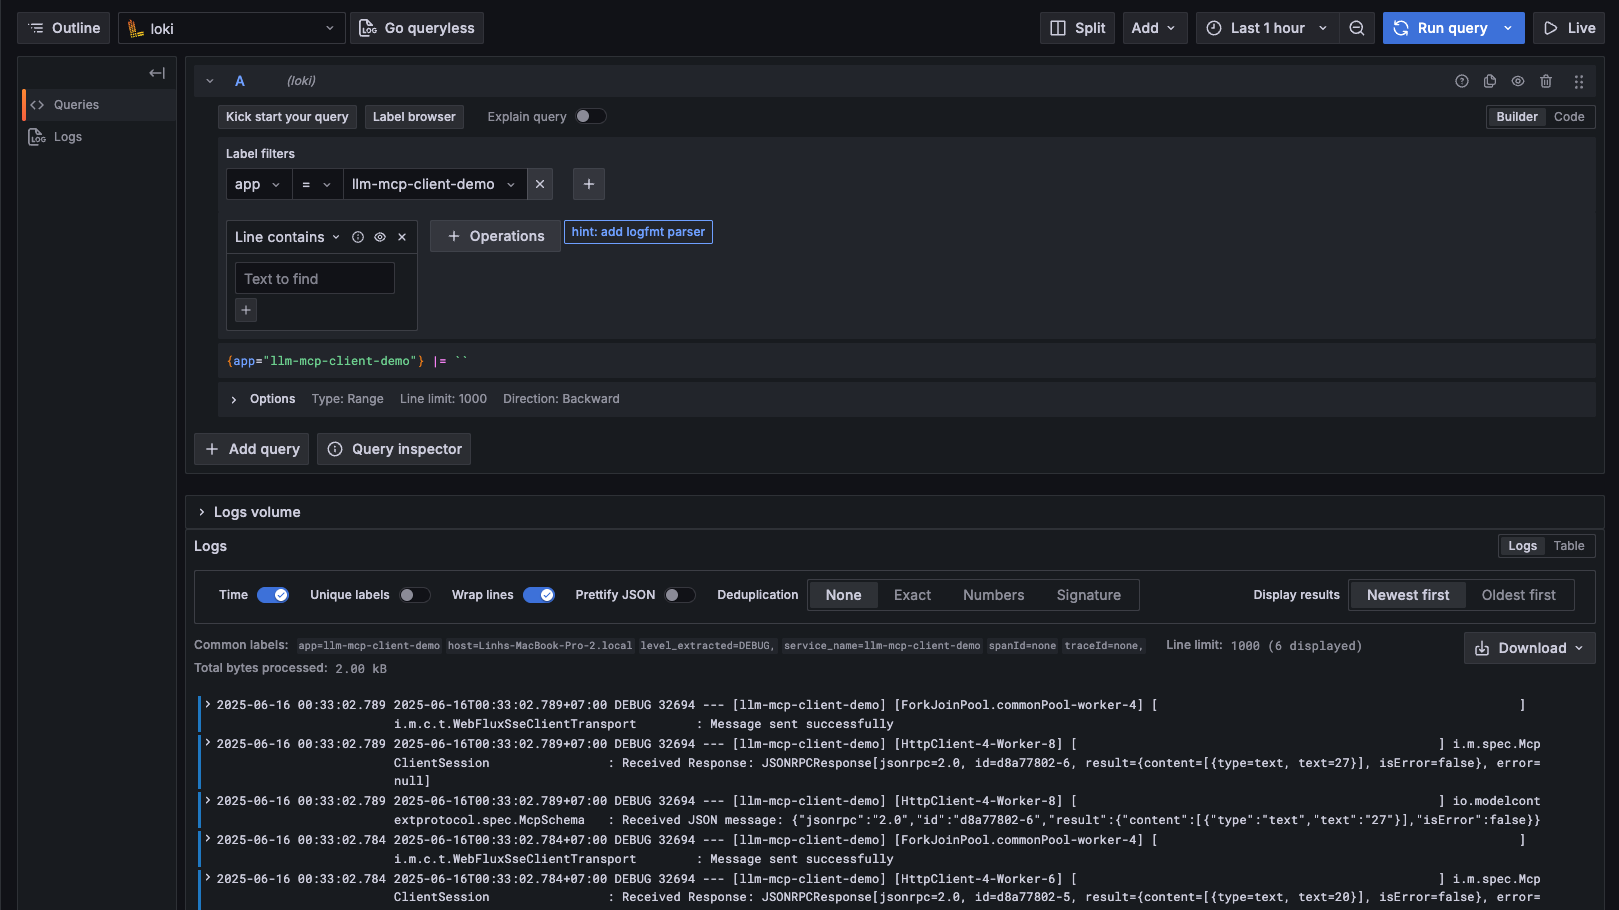Viewport: 1619px width, 910px height.
Task: Zoom out the time range
Action: [x=1357, y=28]
